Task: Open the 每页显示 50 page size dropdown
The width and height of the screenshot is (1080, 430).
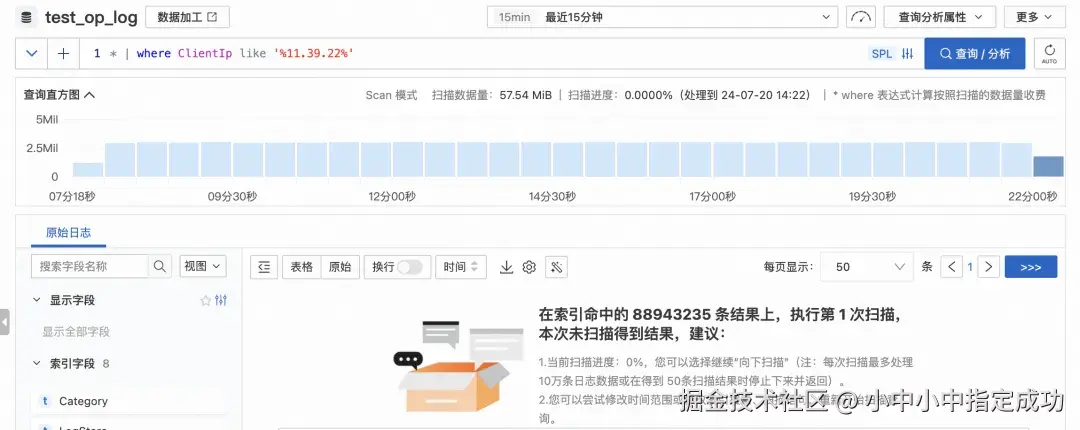Action: click(x=866, y=267)
